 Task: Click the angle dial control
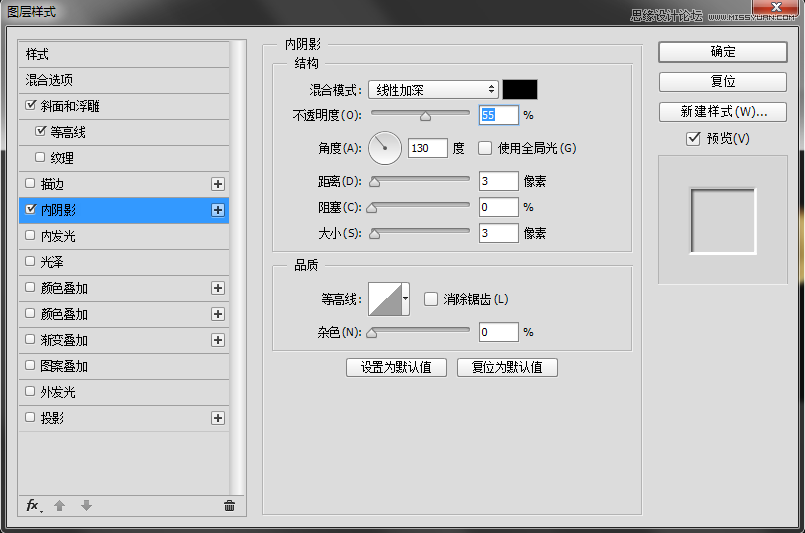(385, 148)
